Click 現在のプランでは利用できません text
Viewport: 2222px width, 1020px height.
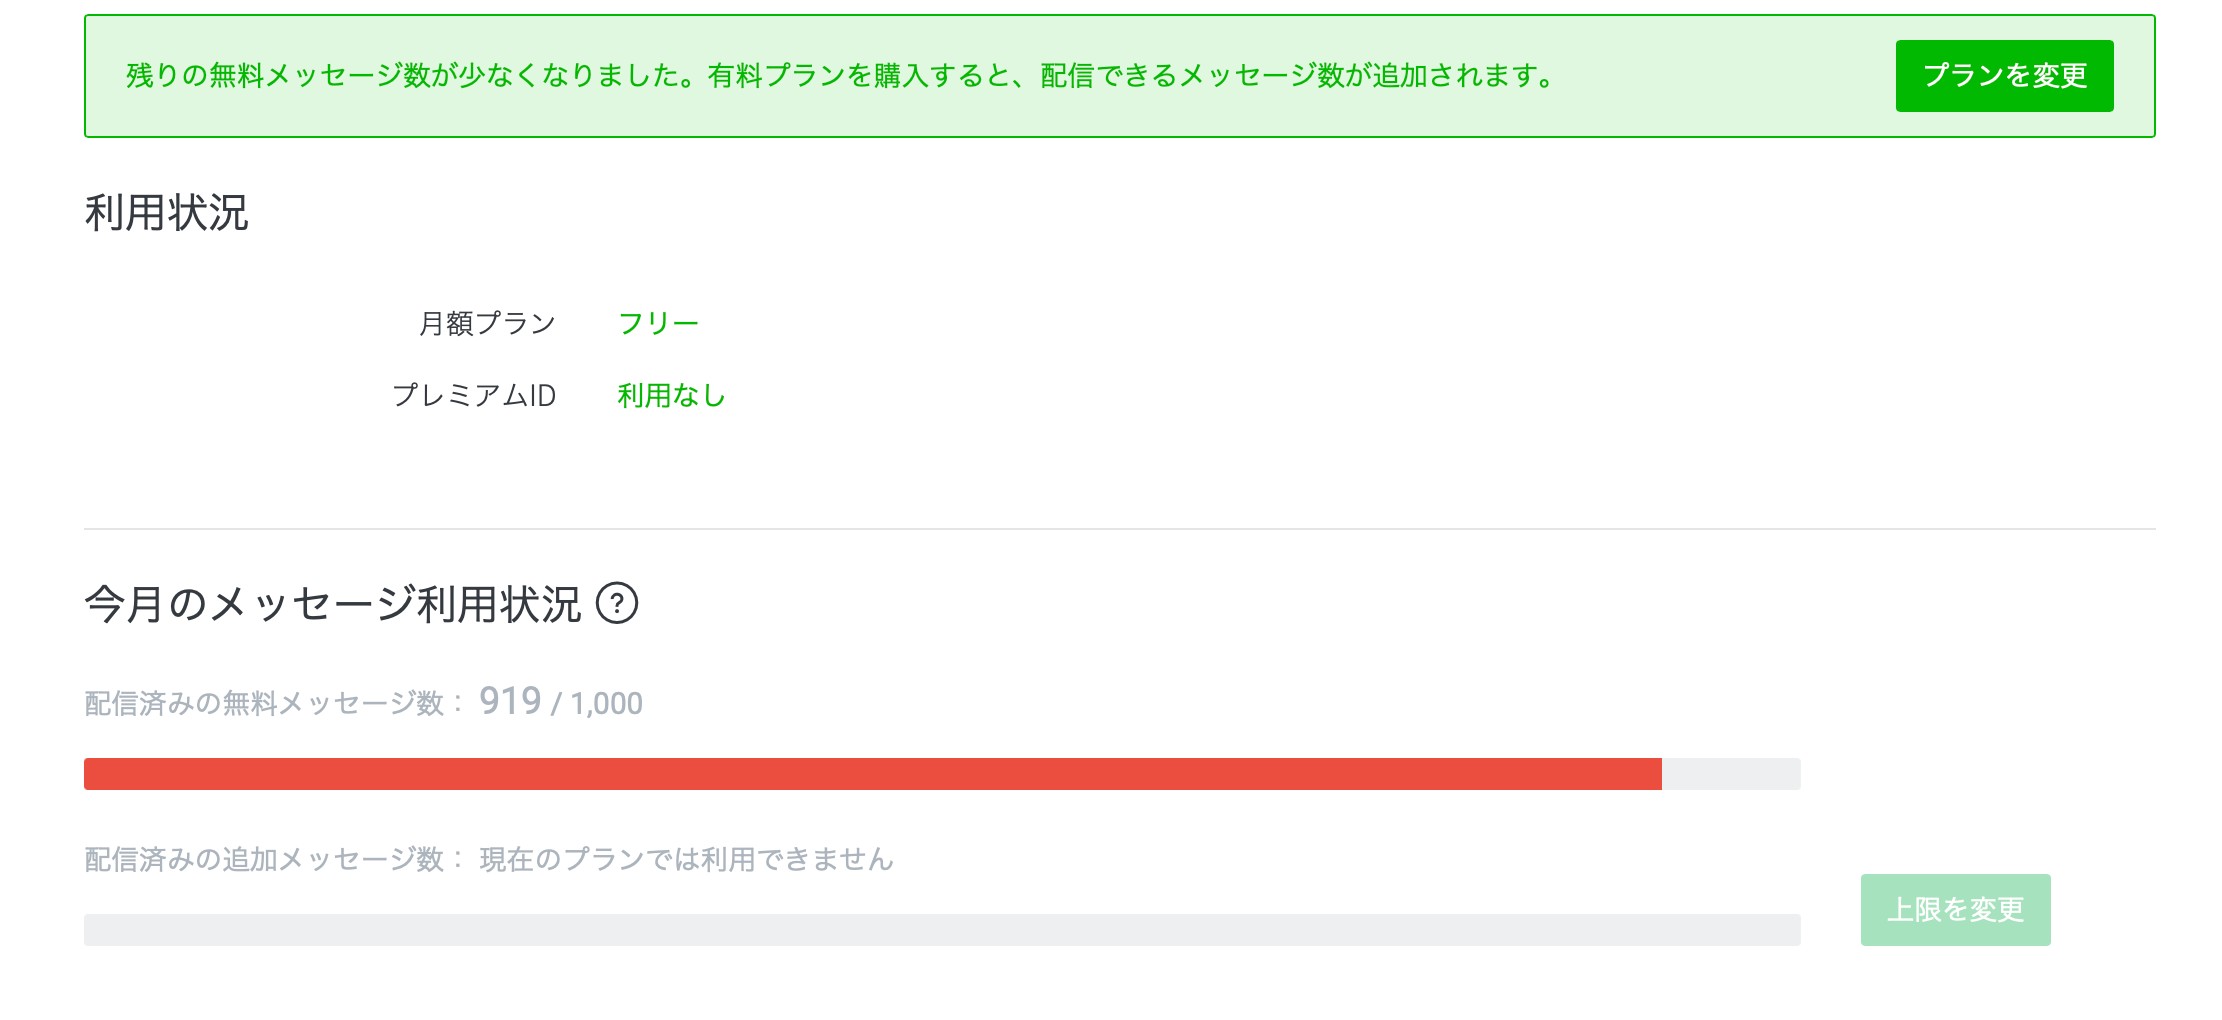[x=686, y=860]
